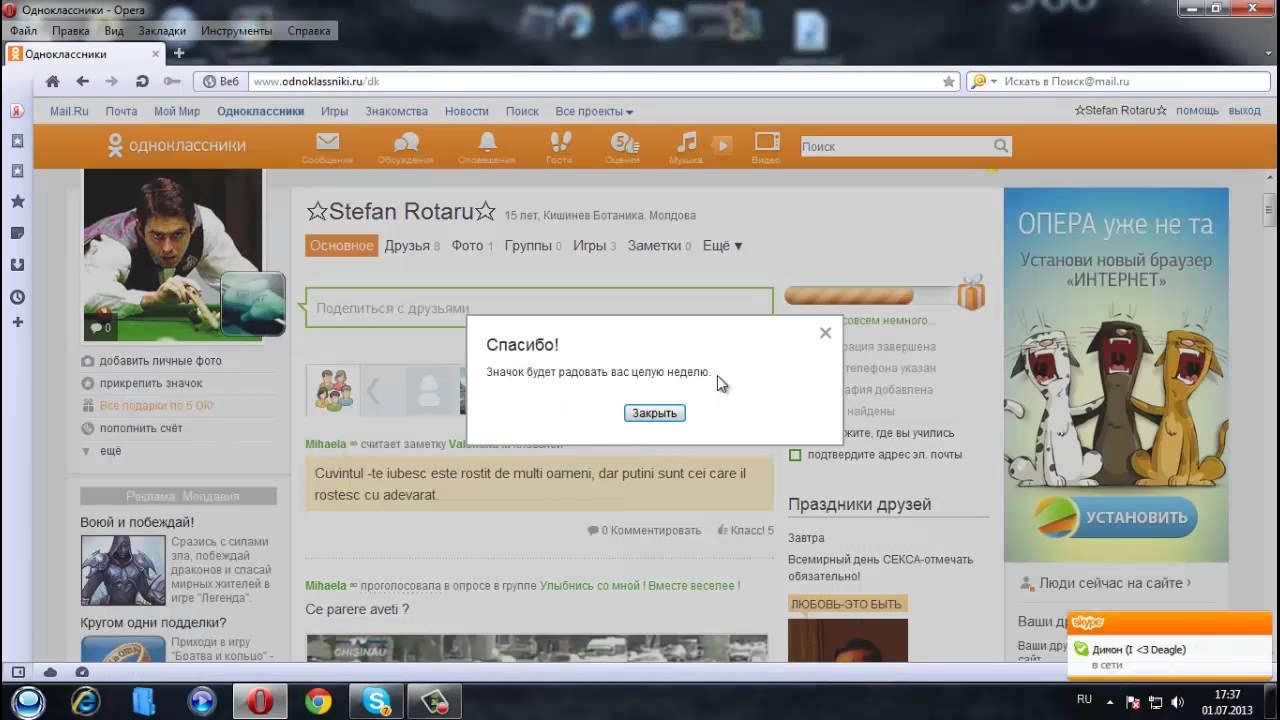Open the Yandex panel in Opera sidebar
This screenshot has width=1280, height=720.
[17, 111]
